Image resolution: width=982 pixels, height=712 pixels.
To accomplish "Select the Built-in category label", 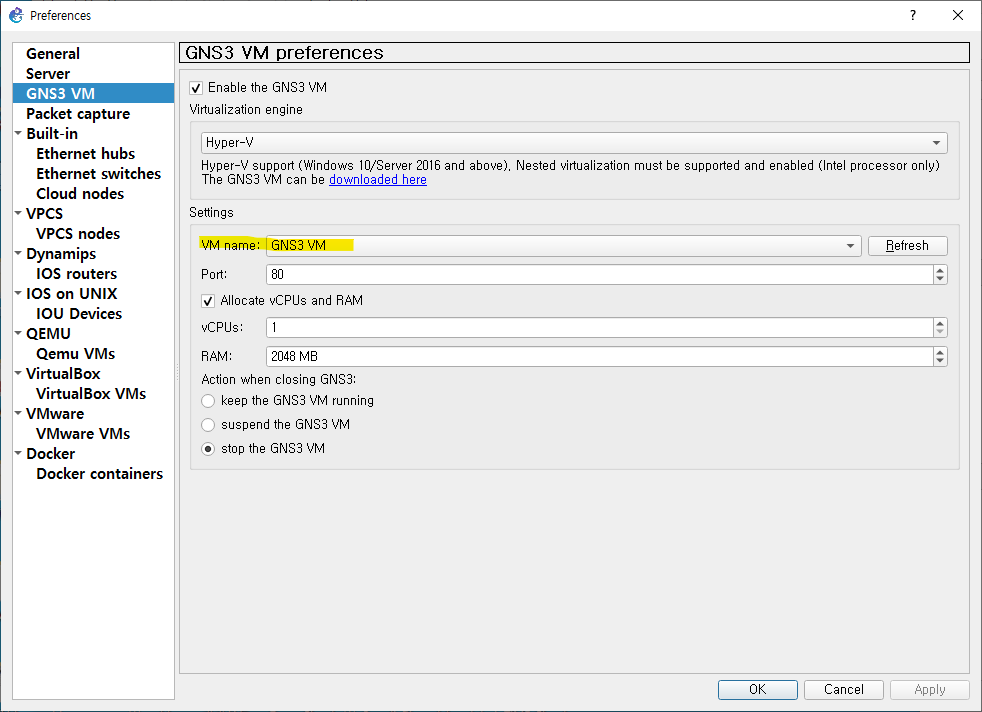I will tap(52, 134).
